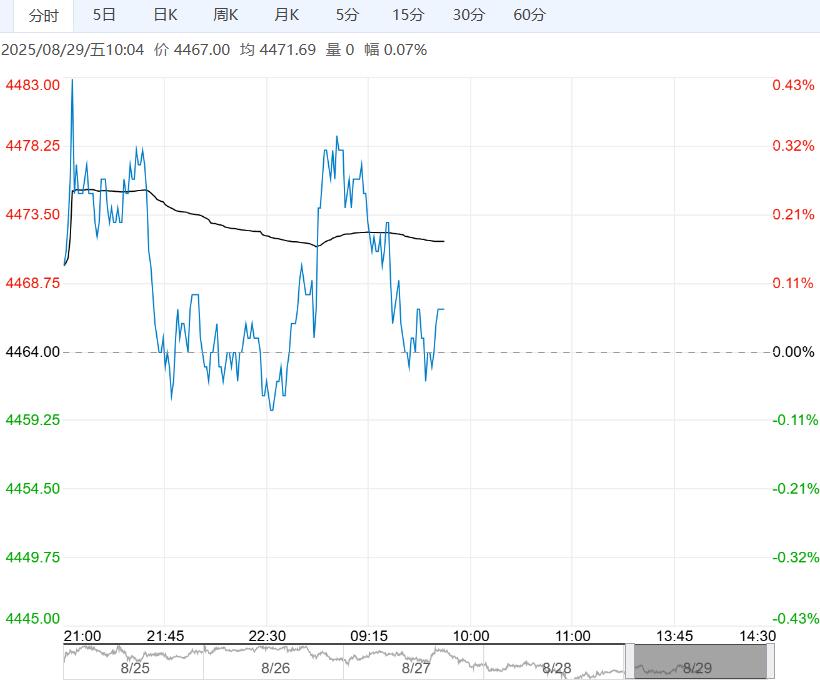Viewport: 820px width, 682px height.
Task: Click the 11:00 time axis label
Action: click(x=572, y=636)
